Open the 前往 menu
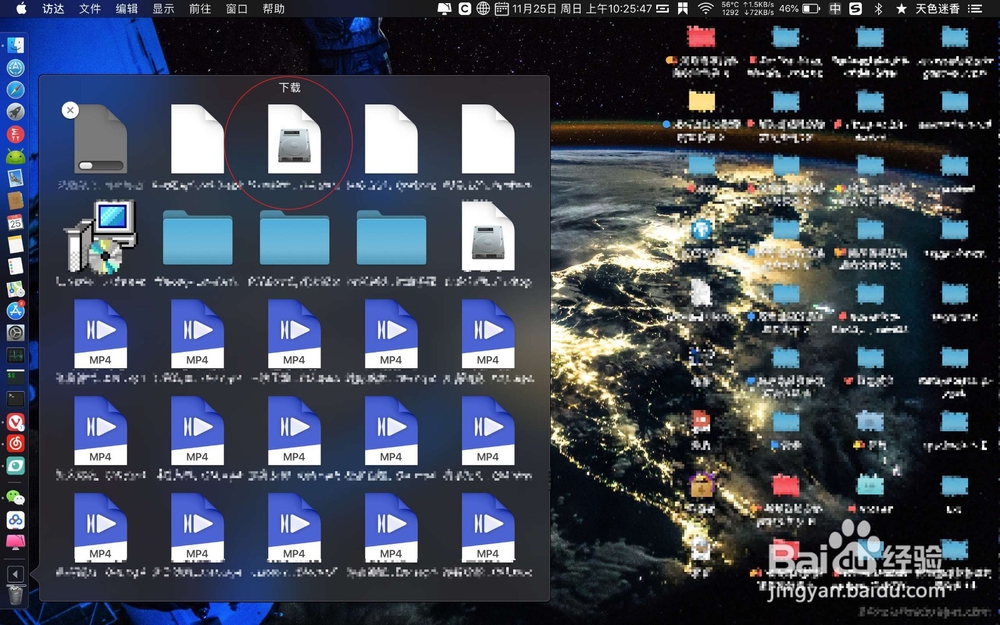Screen dimensions: 1000x625 click(200, 8)
